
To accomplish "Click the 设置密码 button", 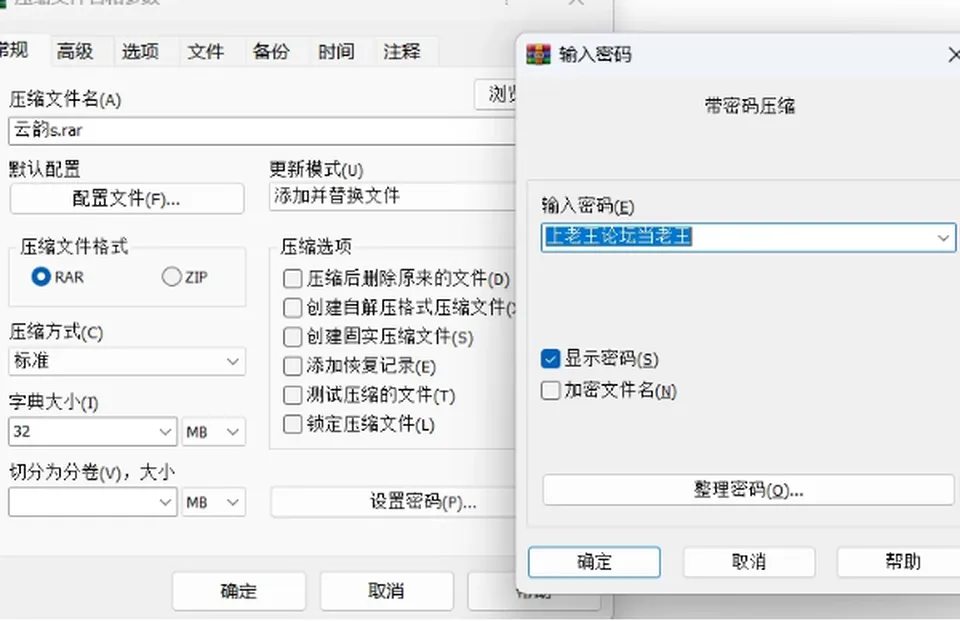I will pos(393,502).
